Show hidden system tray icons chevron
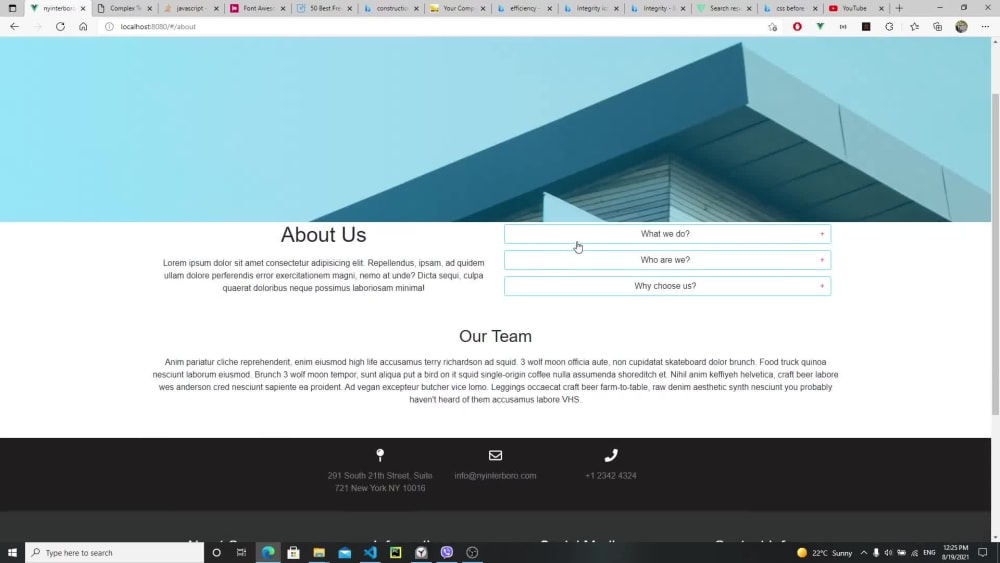Screen dimensions: 1000x563 coord(864,552)
